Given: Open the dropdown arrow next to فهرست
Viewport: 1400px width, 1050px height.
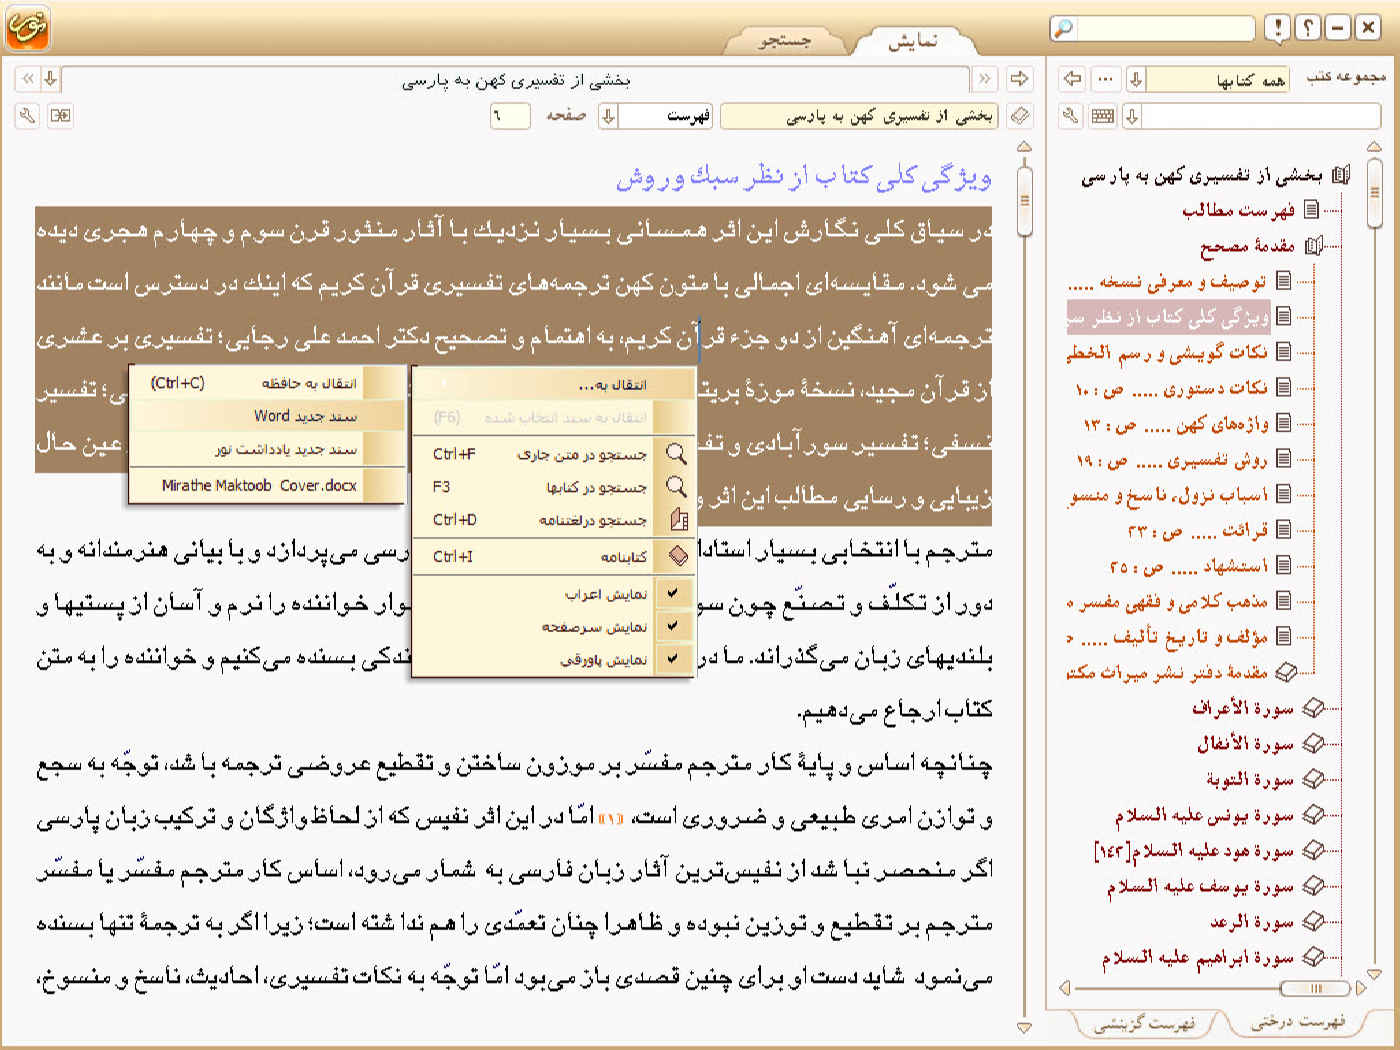Looking at the screenshot, I should (x=608, y=117).
